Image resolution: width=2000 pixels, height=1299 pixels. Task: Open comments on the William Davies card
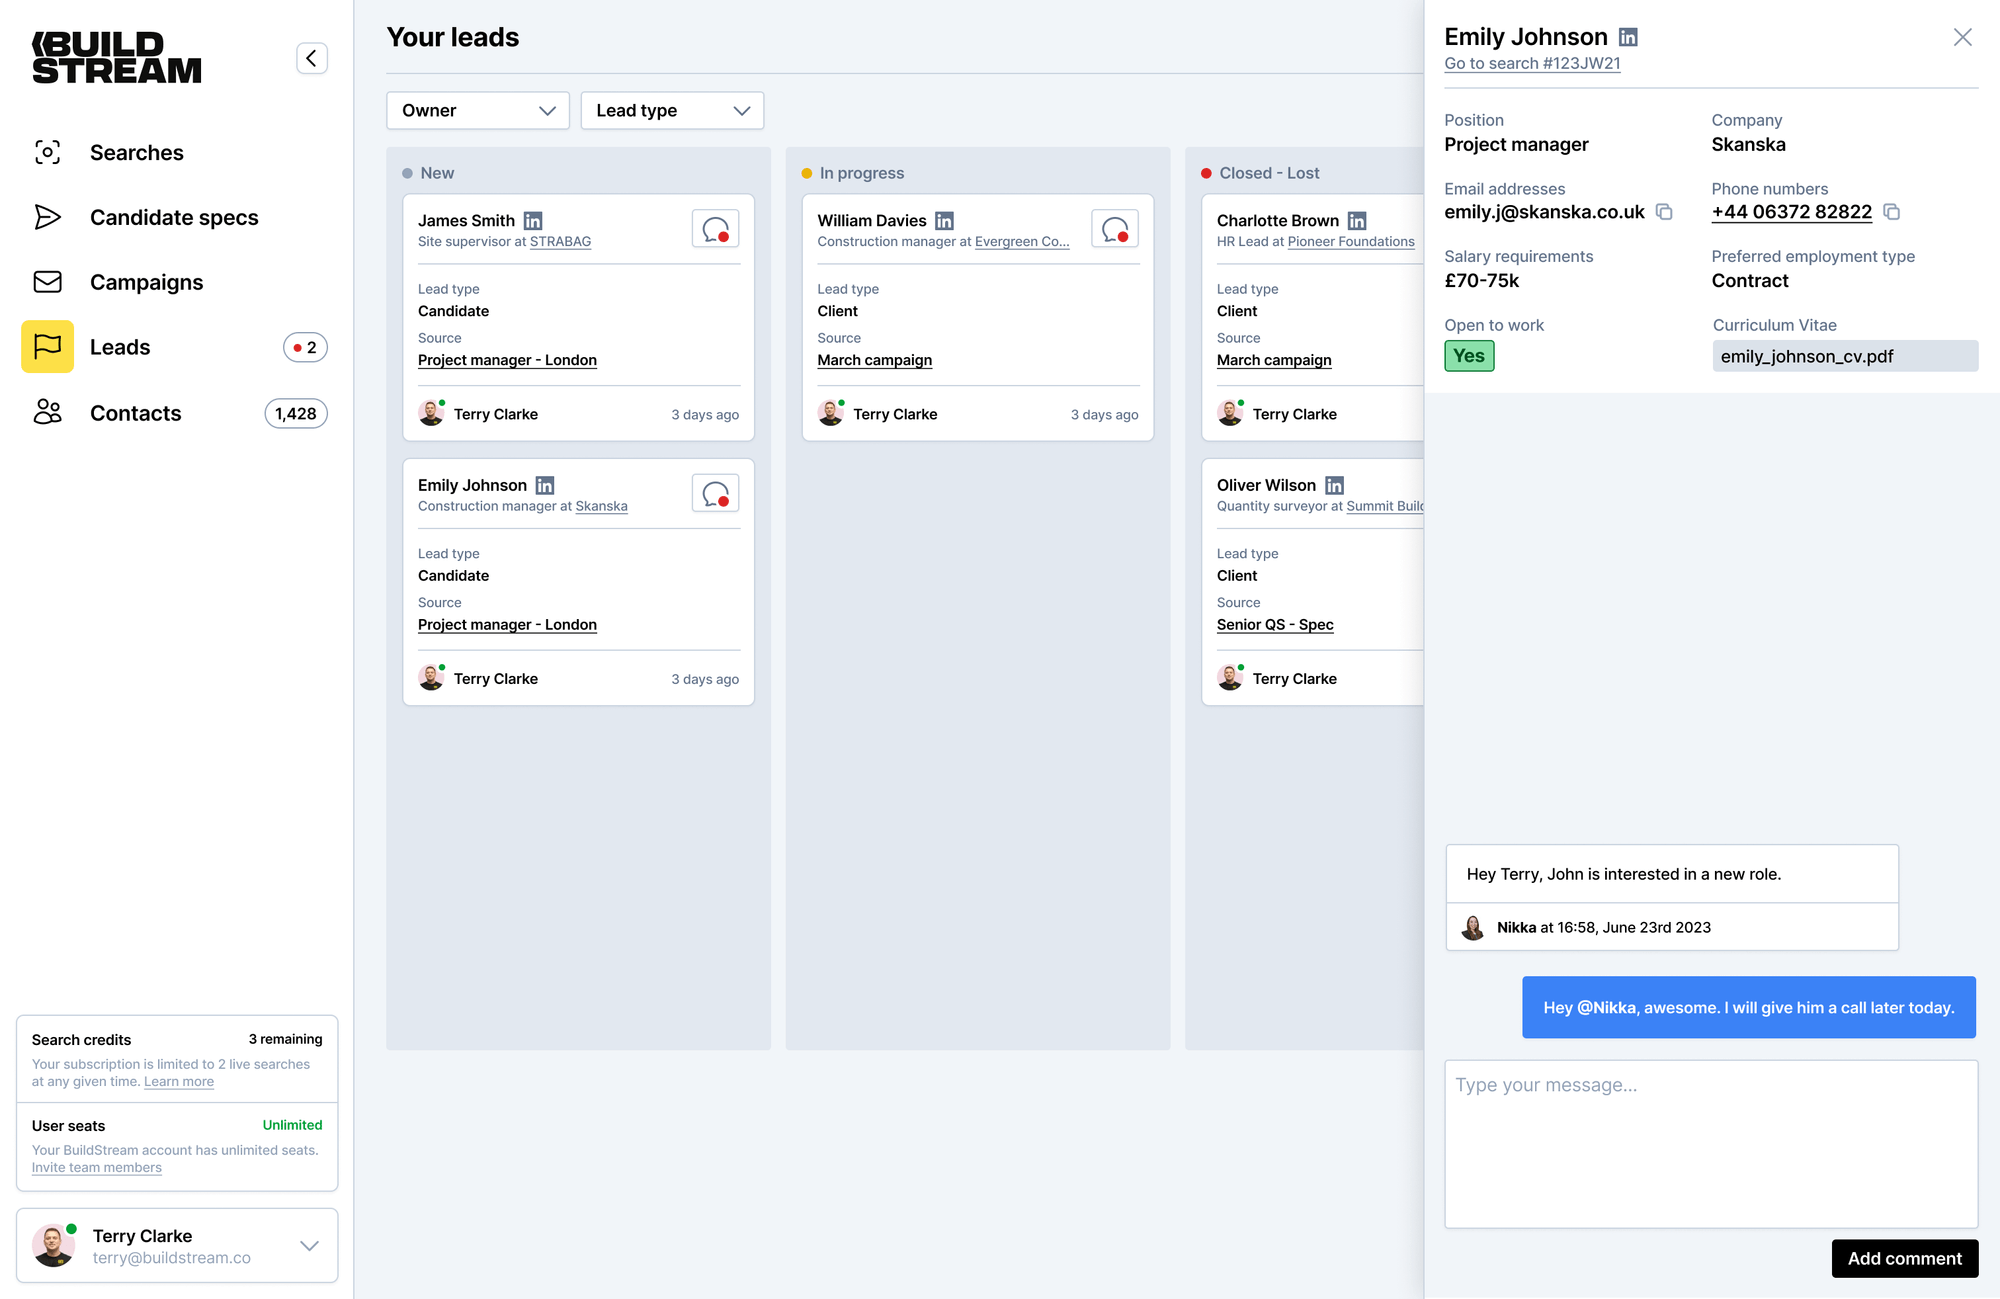click(x=1114, y=229)
